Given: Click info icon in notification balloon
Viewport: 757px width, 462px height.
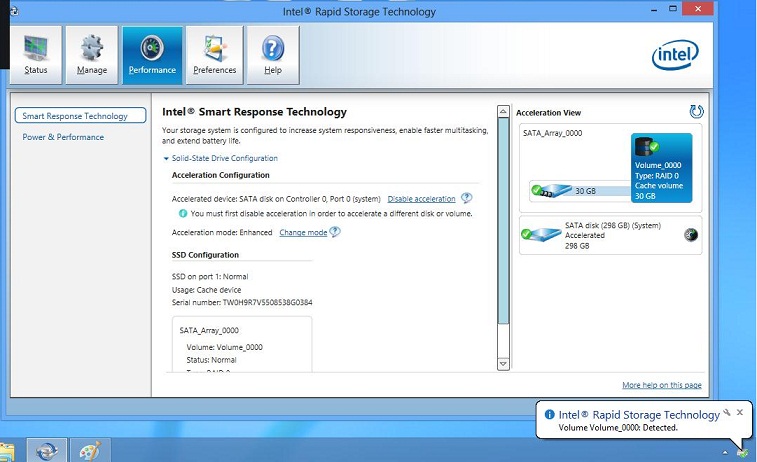Looking at the screenshot, I should (549, 414).
